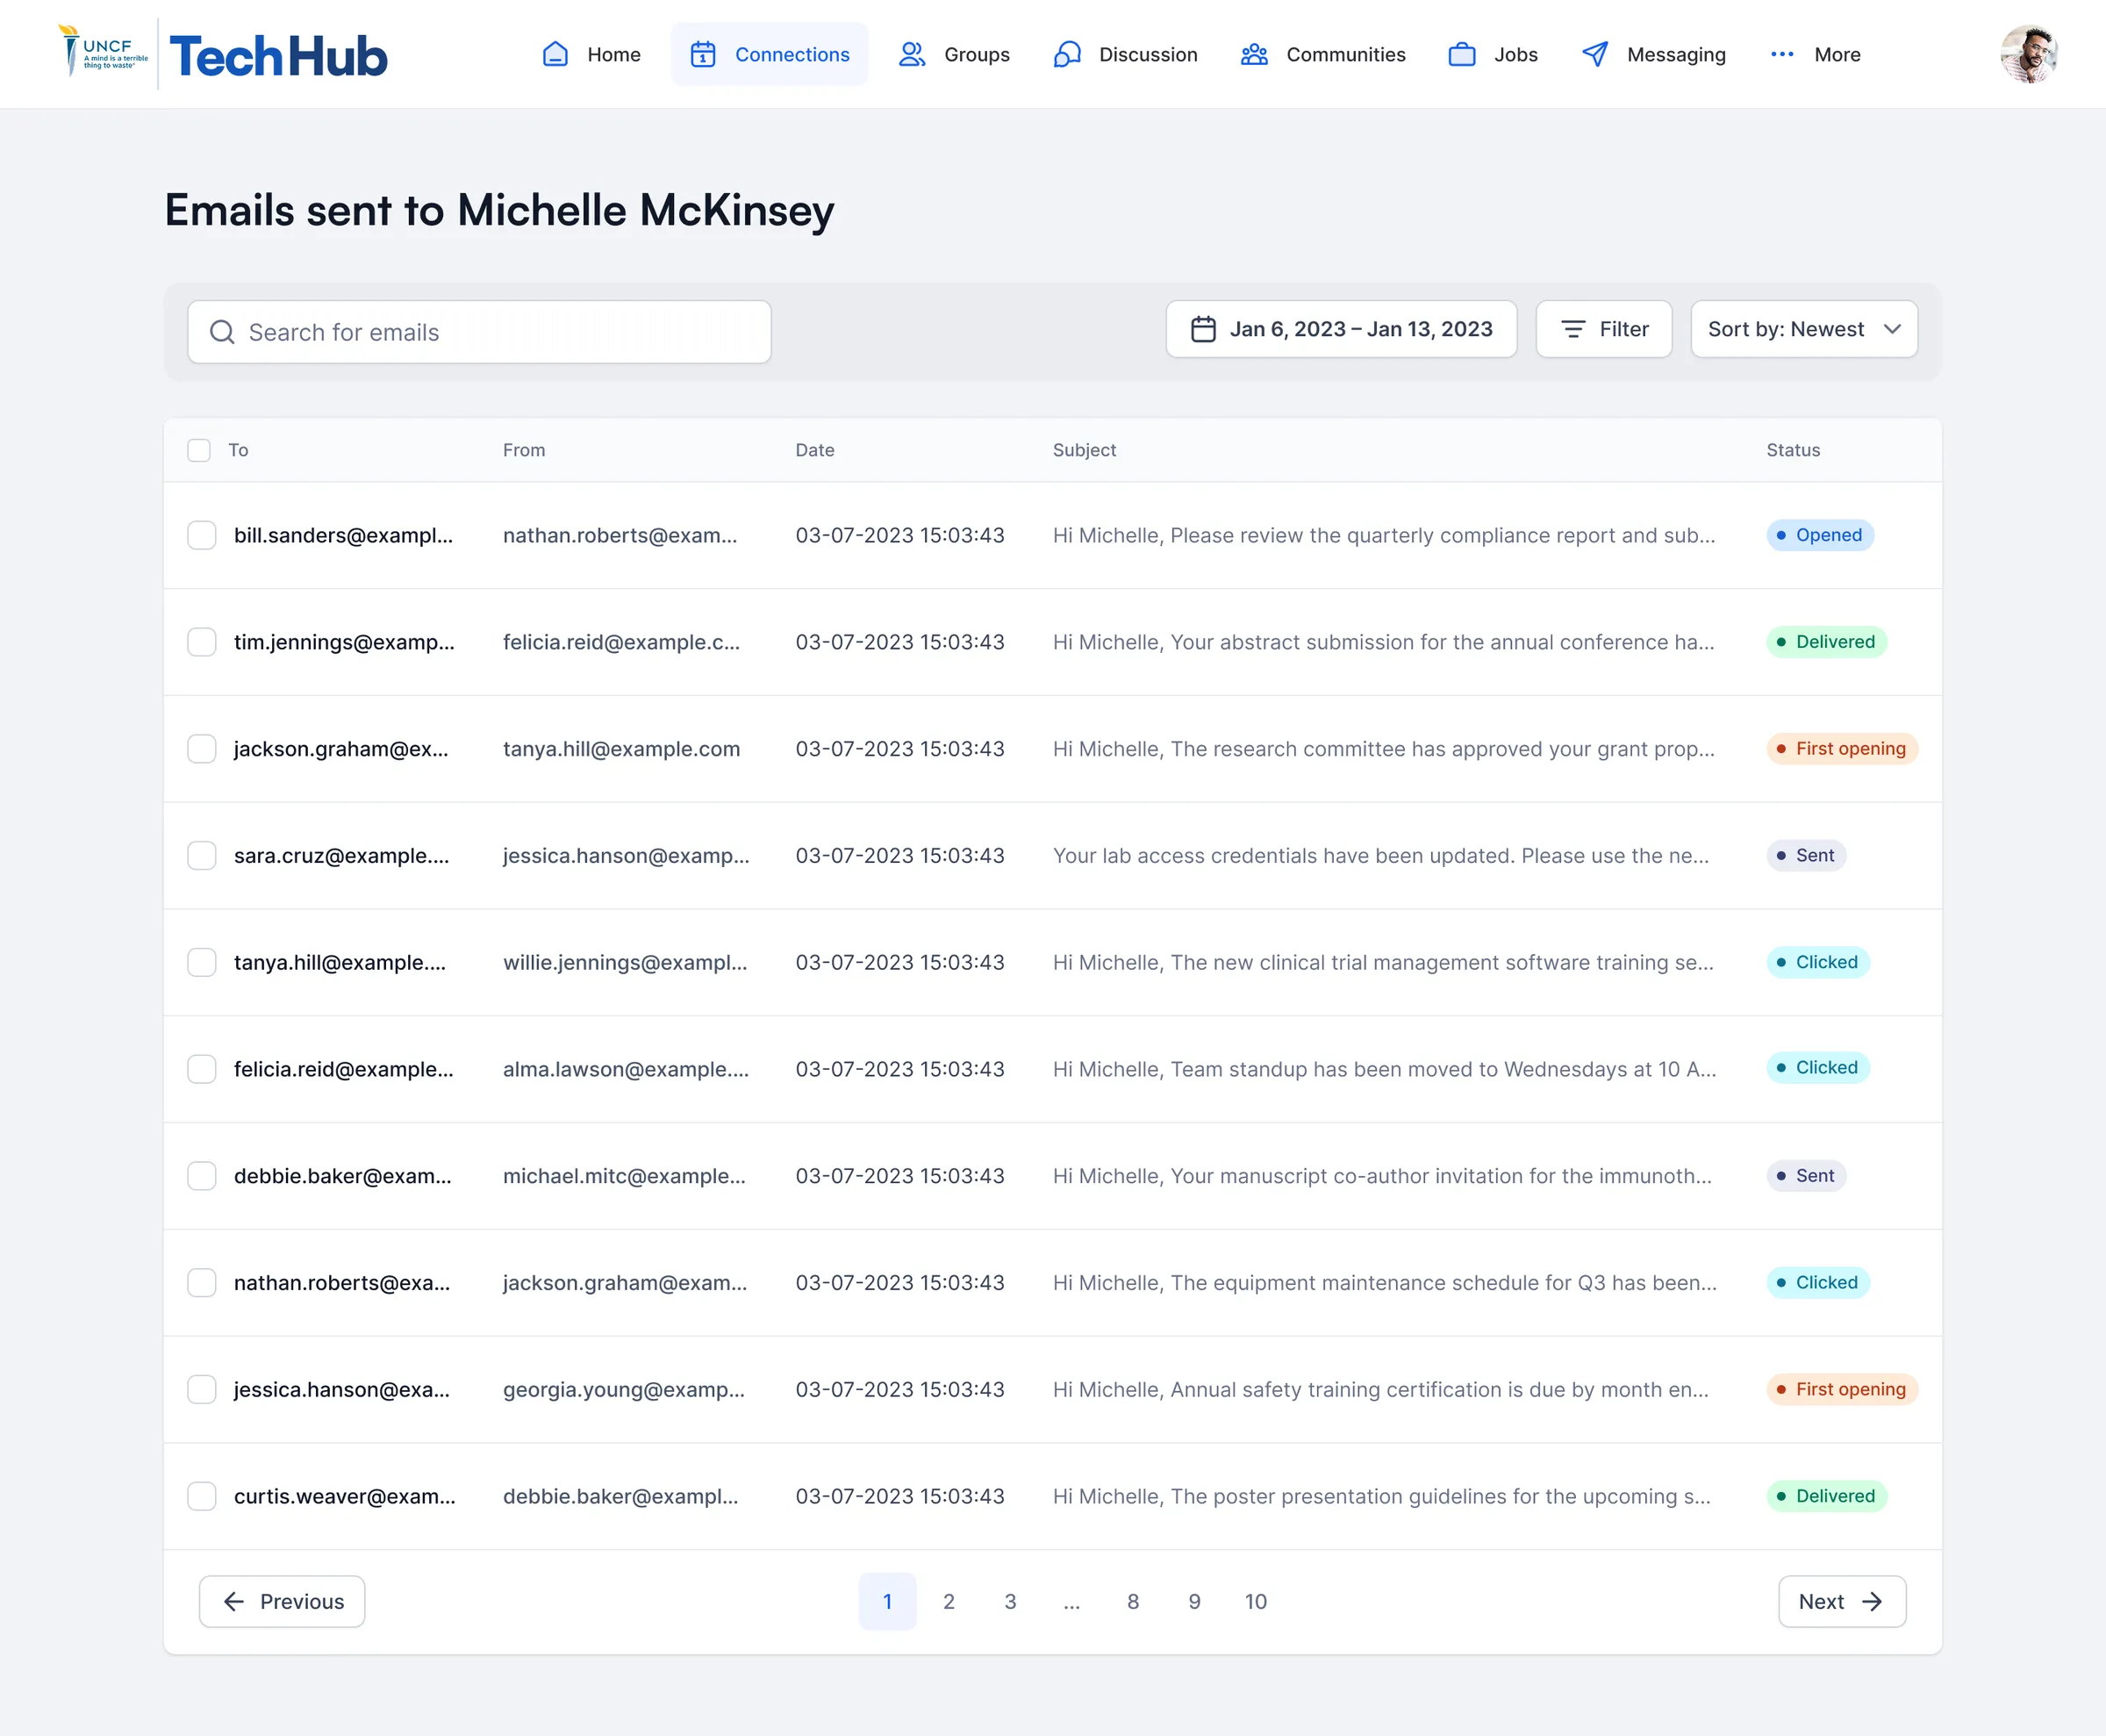Focus the Search for emails field
The image size is (2106, 1736).
point(479,332)
